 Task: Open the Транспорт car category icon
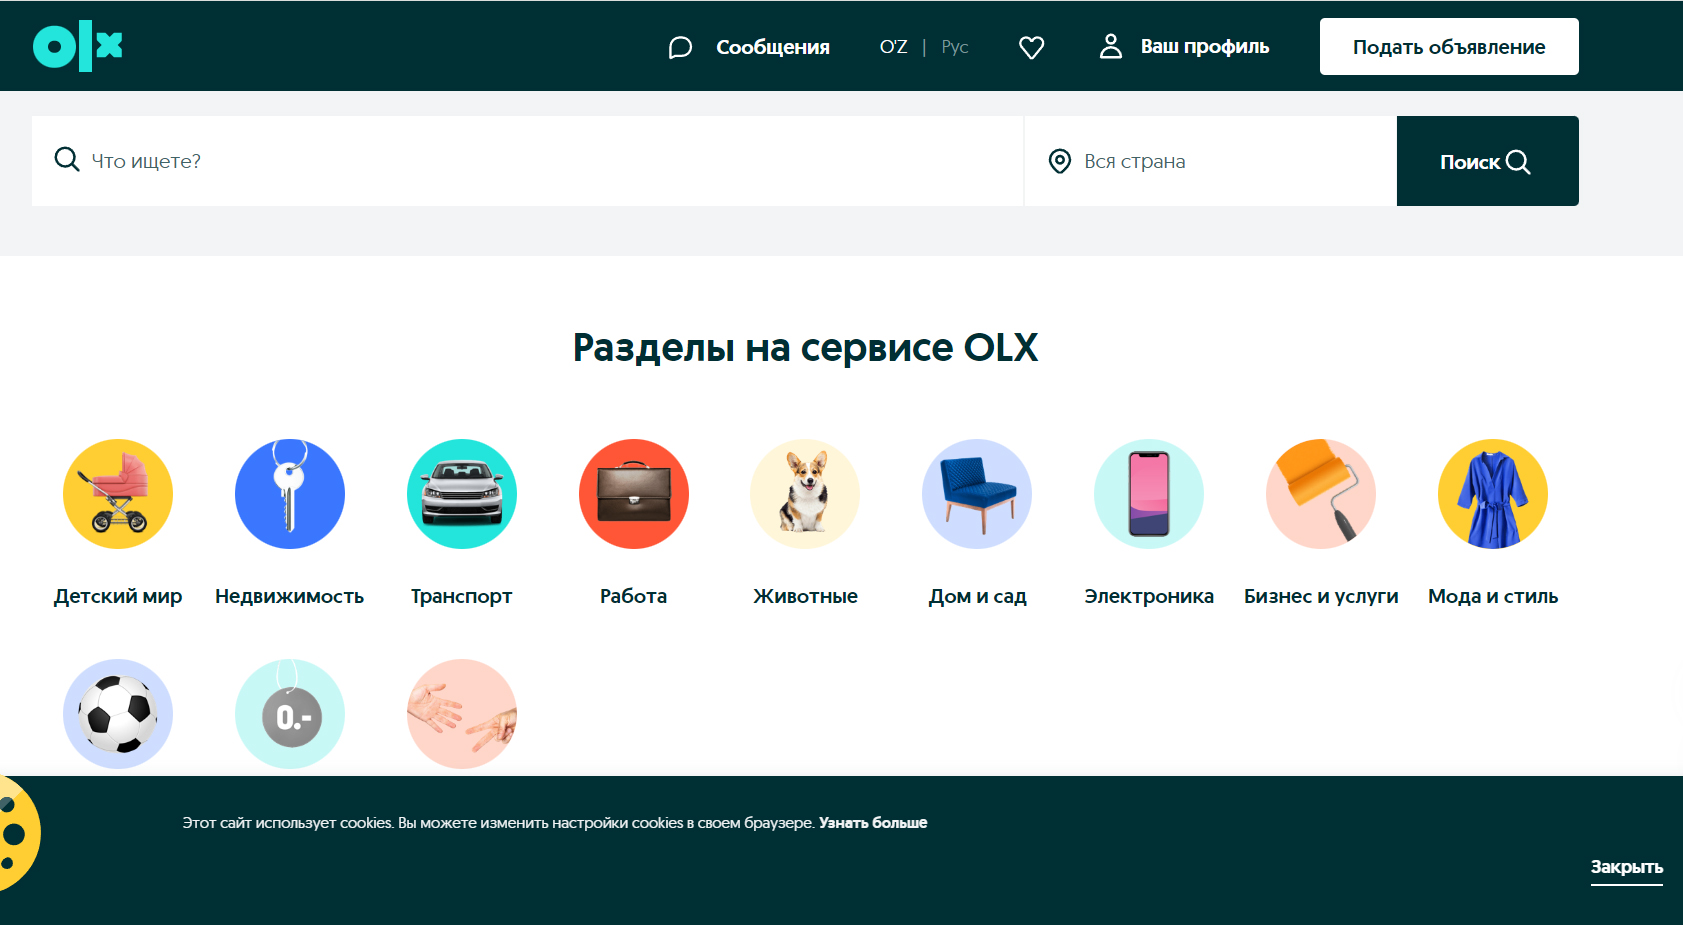462,494
